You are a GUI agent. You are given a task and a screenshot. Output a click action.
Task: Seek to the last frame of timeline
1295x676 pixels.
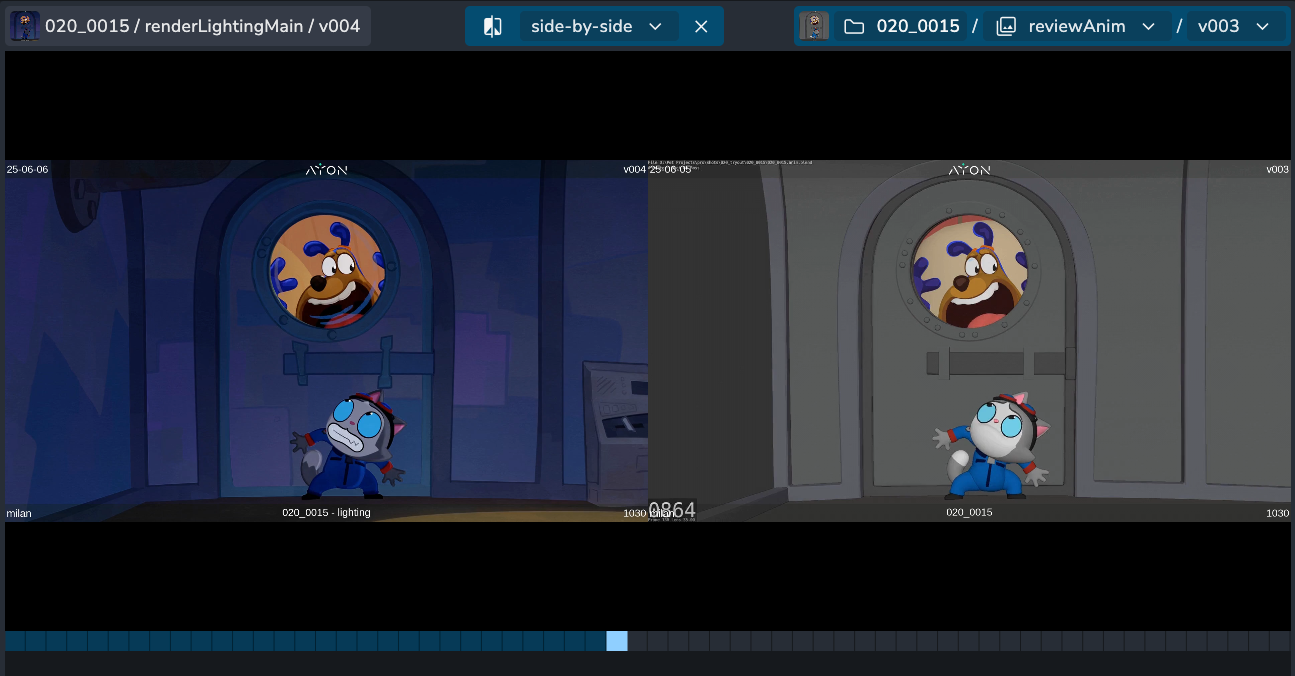(x=1280, y=641)
